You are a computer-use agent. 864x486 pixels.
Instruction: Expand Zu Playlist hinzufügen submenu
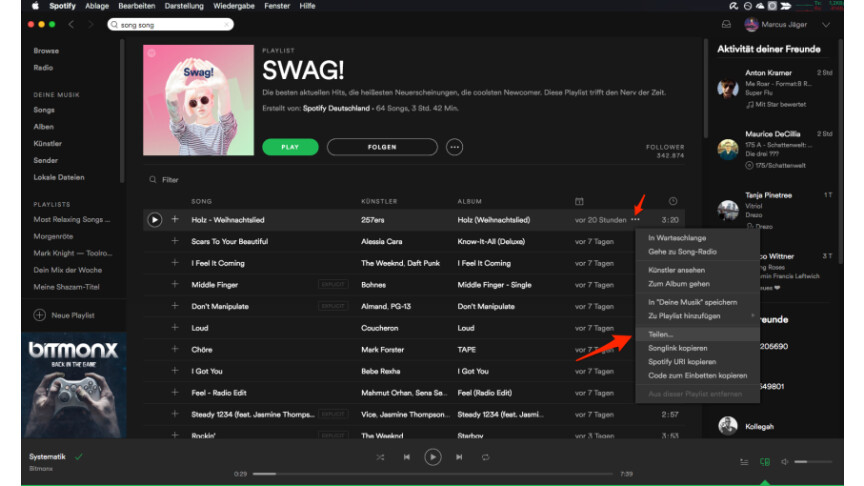pyautogui.click(x=697, y=316)
